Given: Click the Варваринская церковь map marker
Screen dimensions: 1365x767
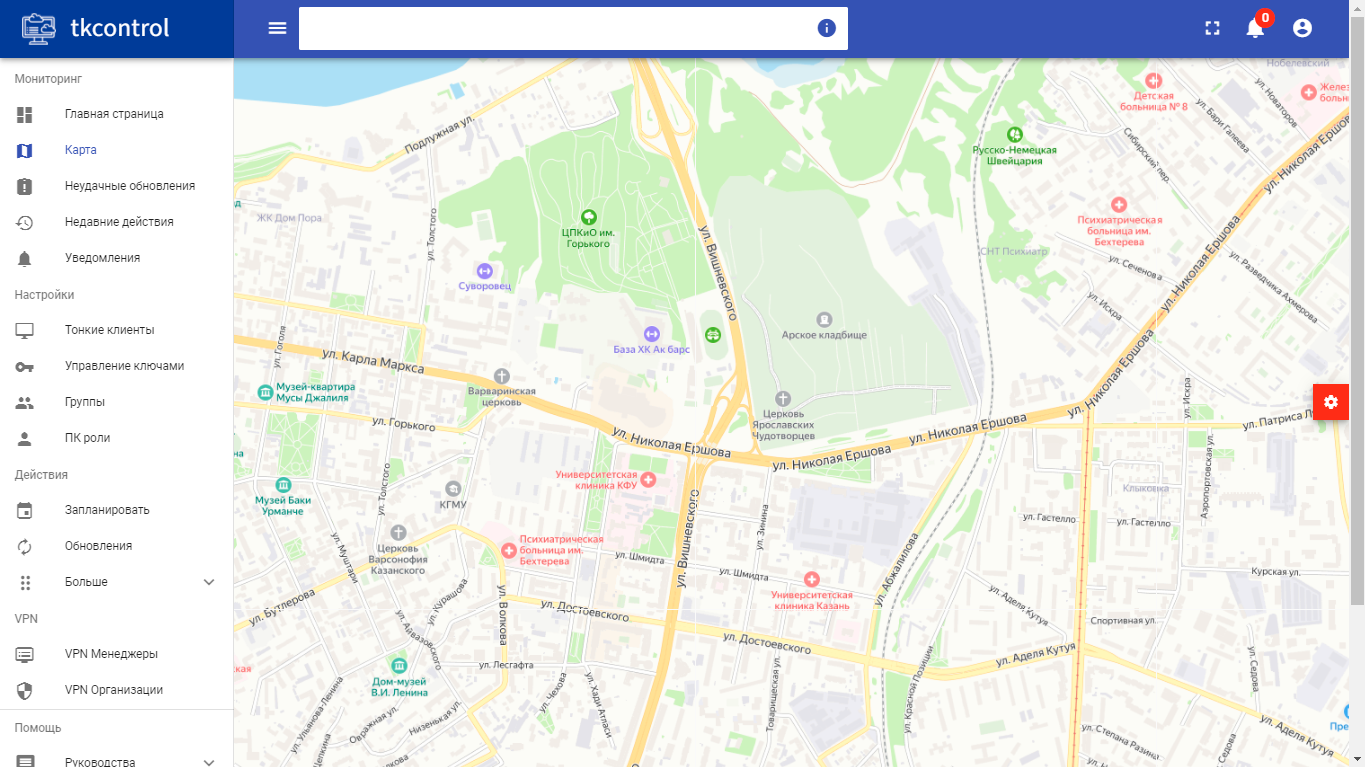Looking at the screenshot, I should click(x=502, y=375).
